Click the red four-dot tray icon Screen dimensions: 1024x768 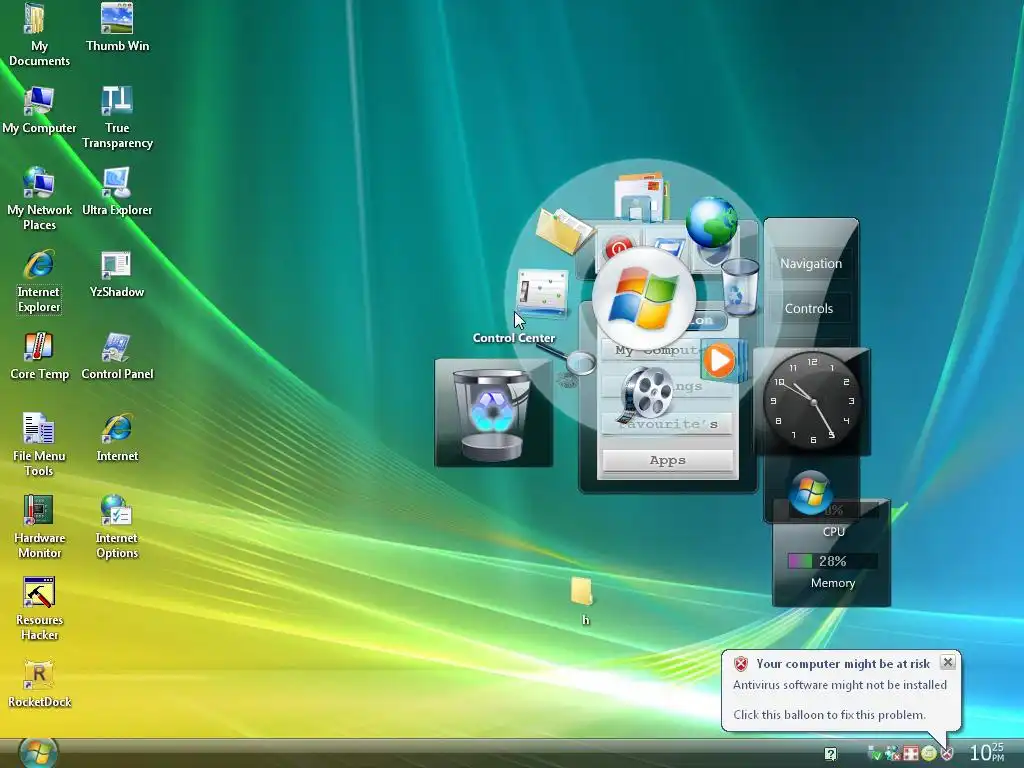click(910, 754)
